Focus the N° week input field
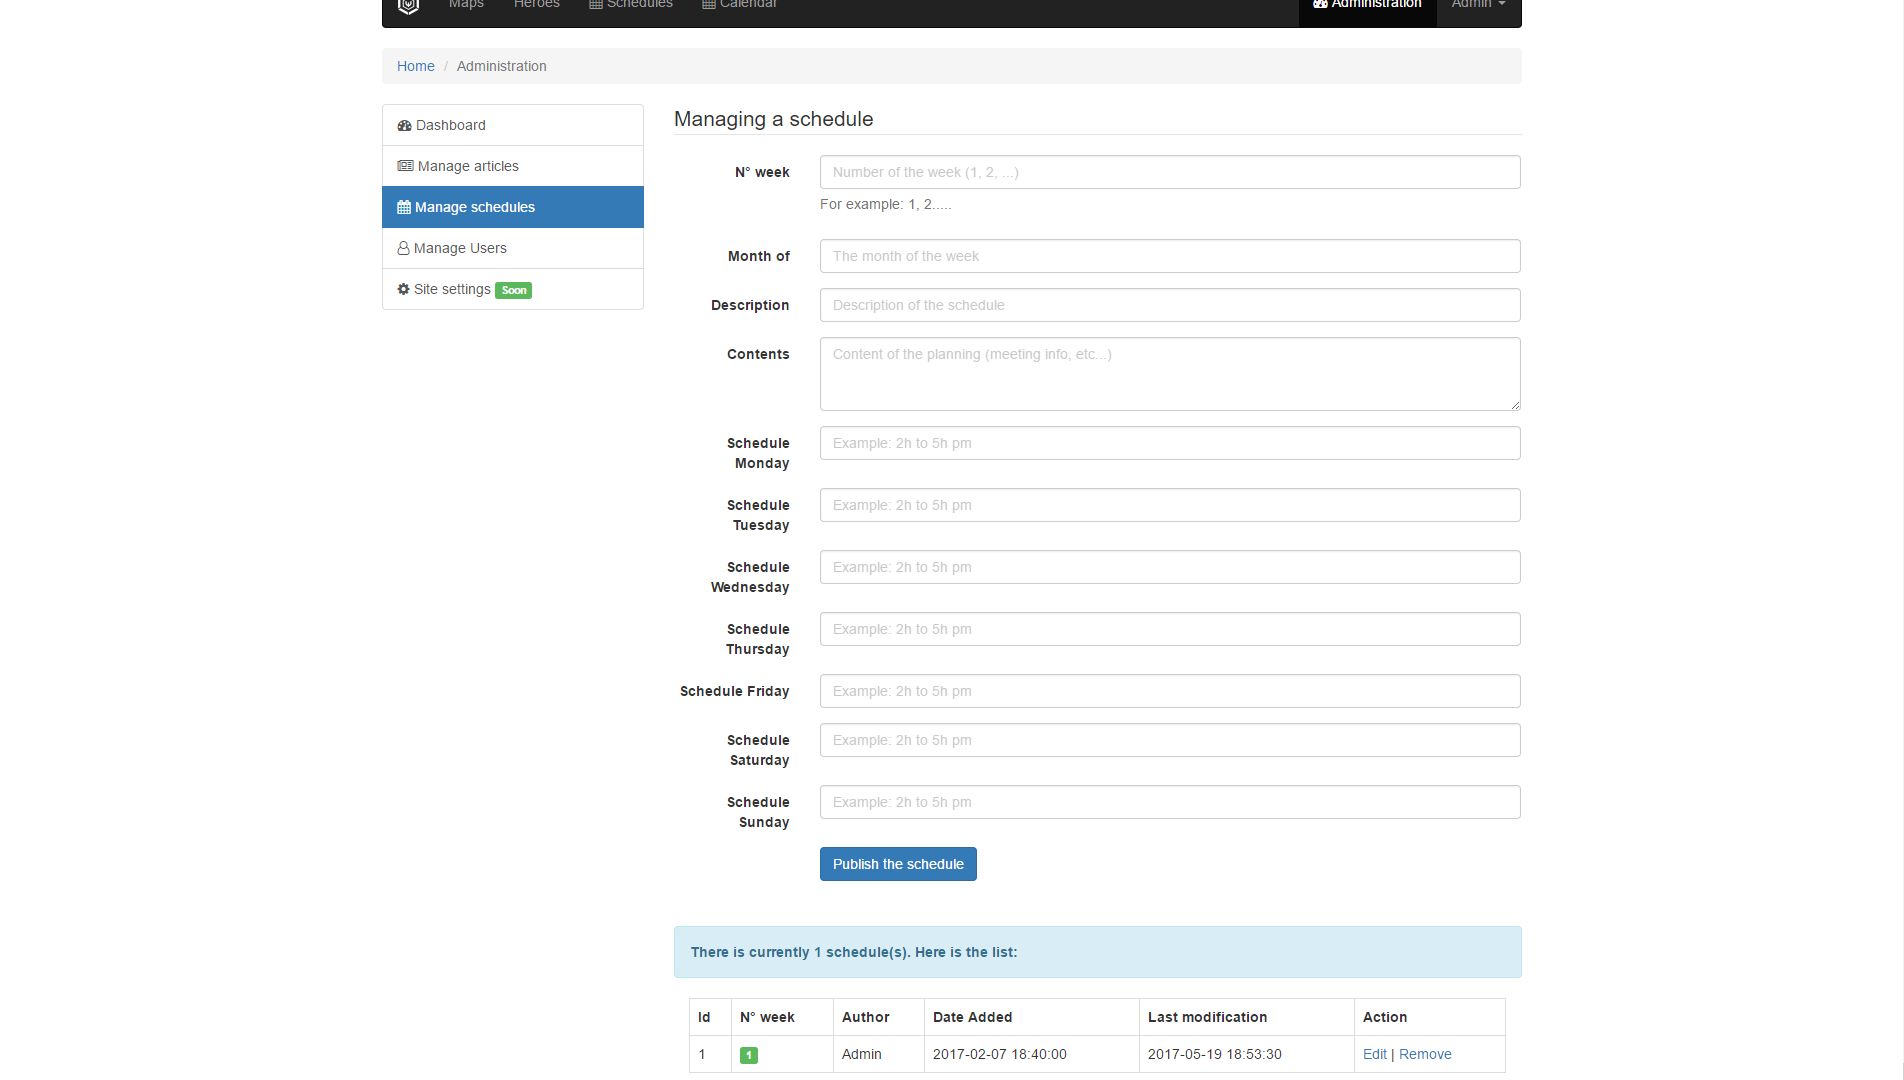This screenshot has width=1904, height=1080. 1170,172
